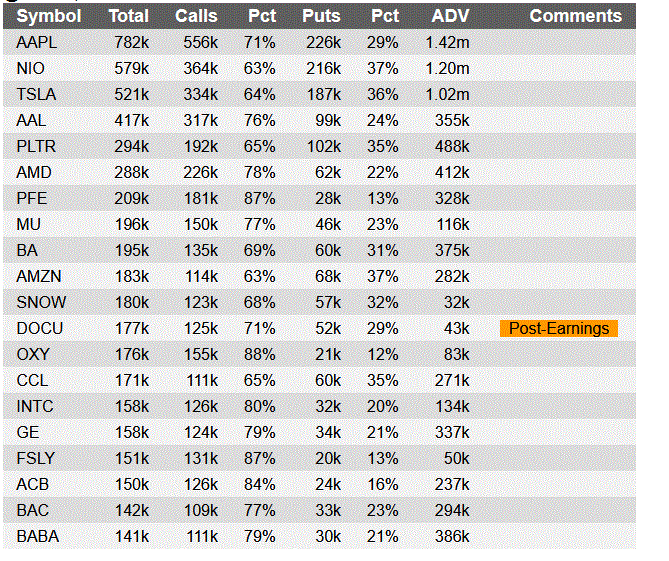669x561 pixels.
Task: Click the Symbol column header
Action: (x=49, y=16)
